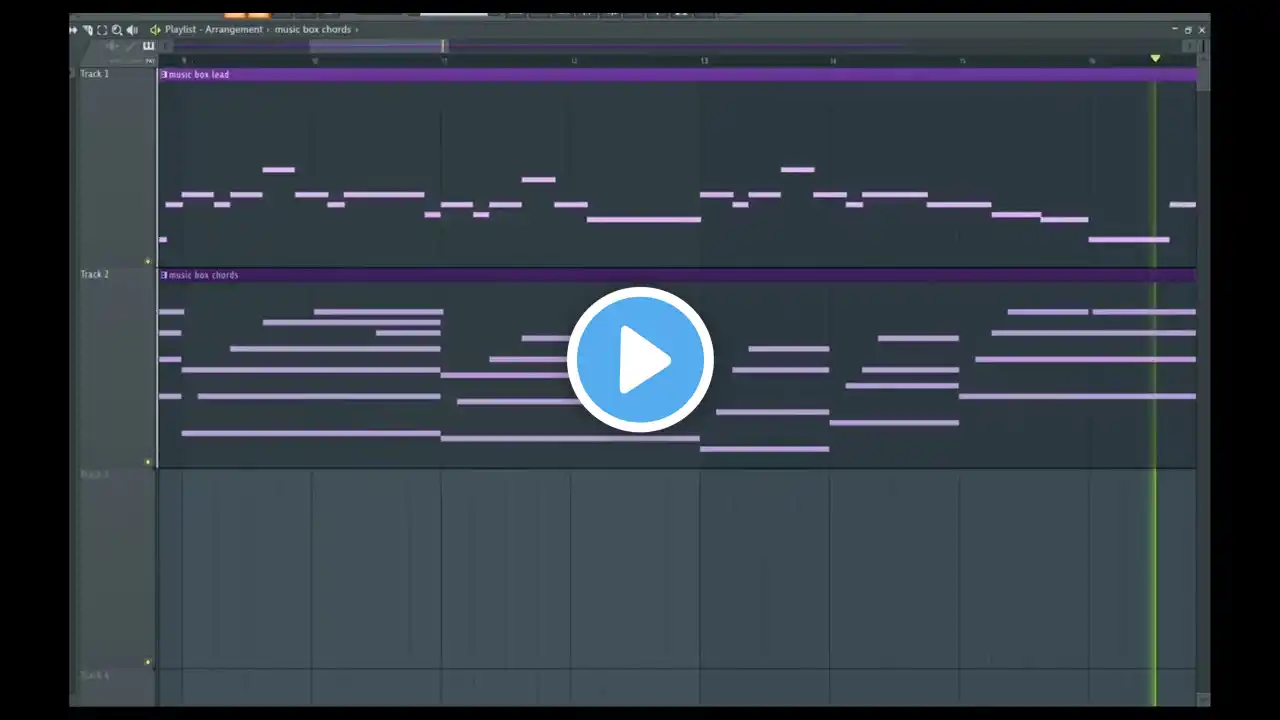Image resolution: width=1280 pixels, height=720 pixels.
Task: Close the Playlist window
Action: coord(1202,30)
